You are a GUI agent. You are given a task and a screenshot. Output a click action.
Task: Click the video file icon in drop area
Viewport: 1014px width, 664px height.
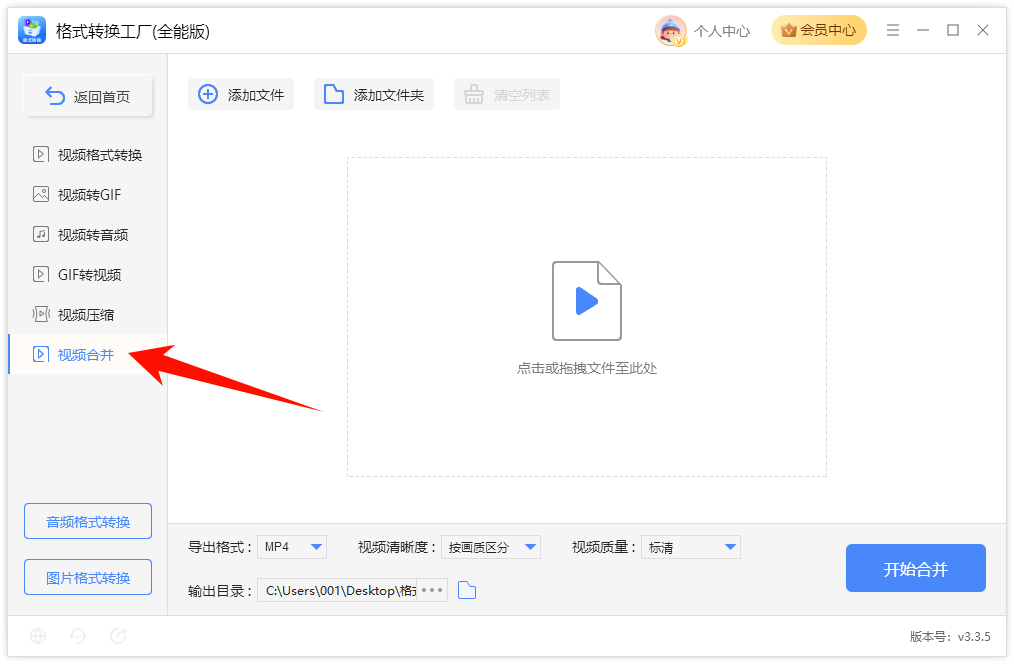(587, 301)
